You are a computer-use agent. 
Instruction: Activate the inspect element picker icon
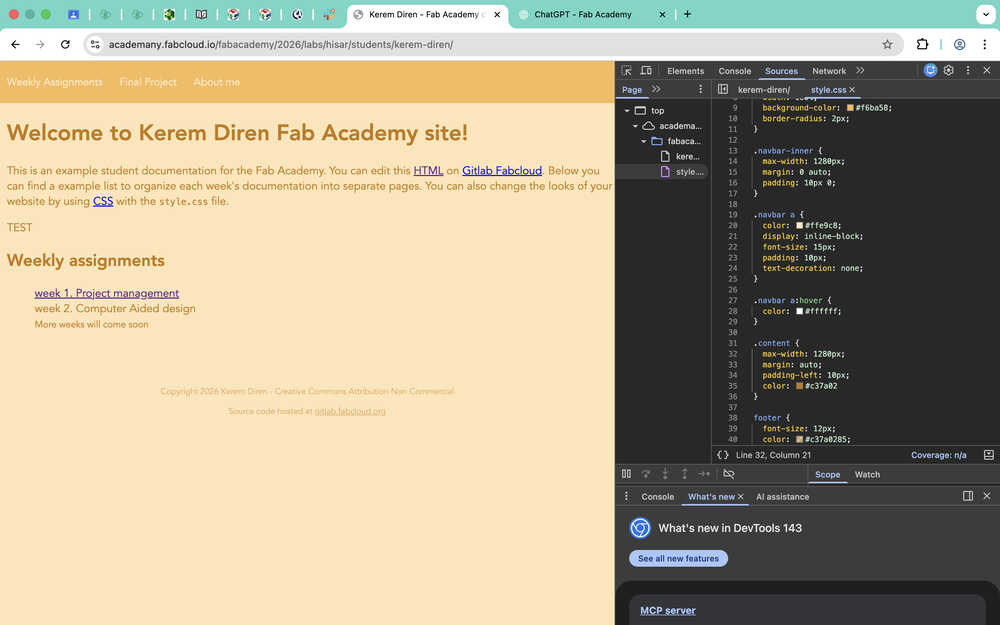tap(627, 71)
